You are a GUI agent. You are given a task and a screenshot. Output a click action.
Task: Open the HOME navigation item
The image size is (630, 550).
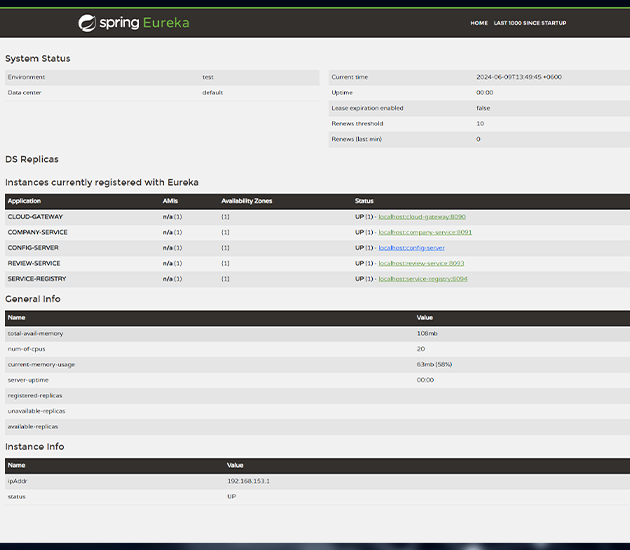(479, 23)
